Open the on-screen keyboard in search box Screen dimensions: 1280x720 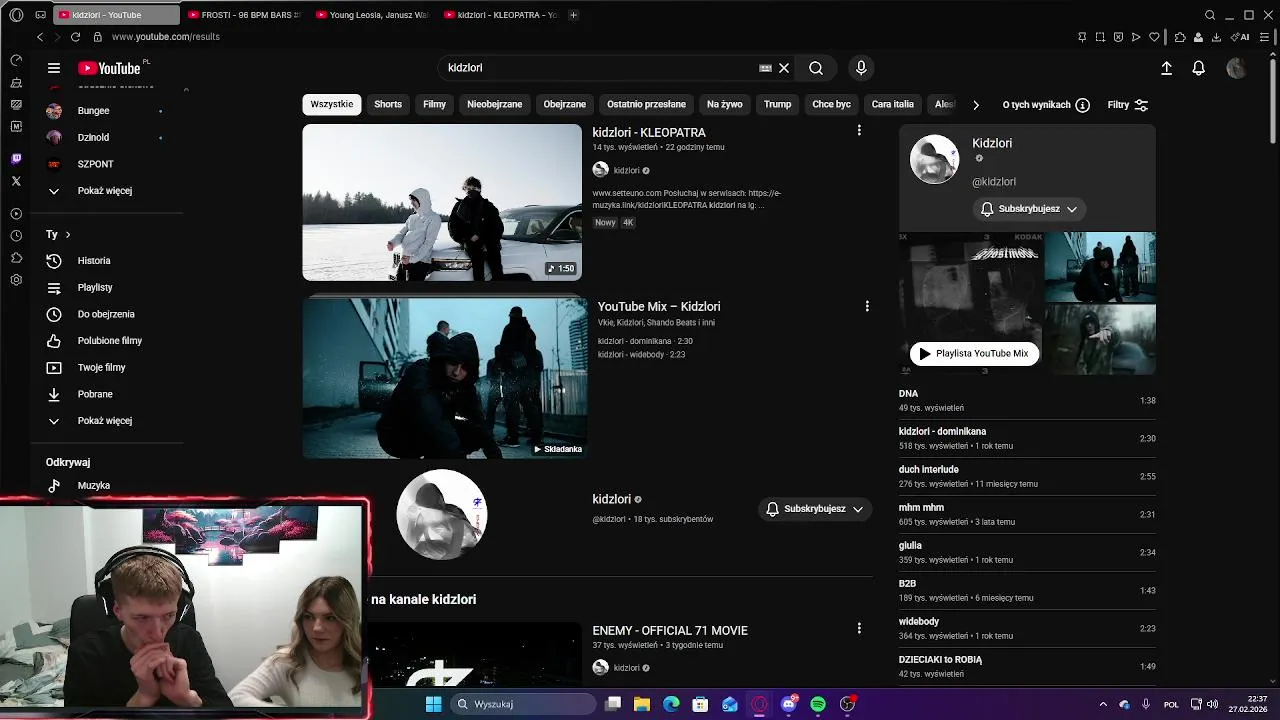tap(765, 68)
